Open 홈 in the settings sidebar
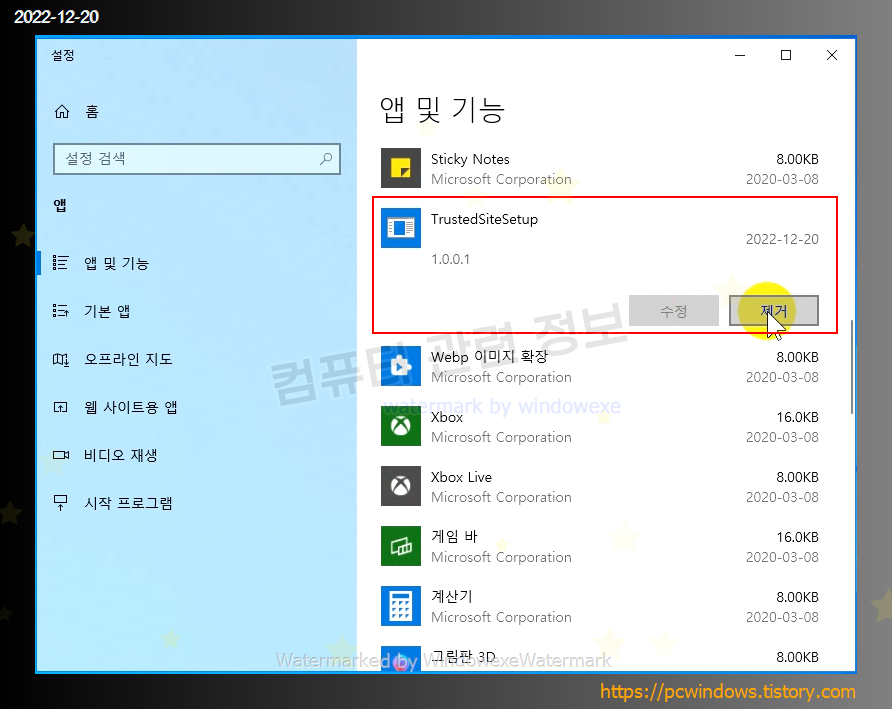Image resolution: width=892 pixels, height=709 pixels. pyautogui.click(x=92, y=112)
